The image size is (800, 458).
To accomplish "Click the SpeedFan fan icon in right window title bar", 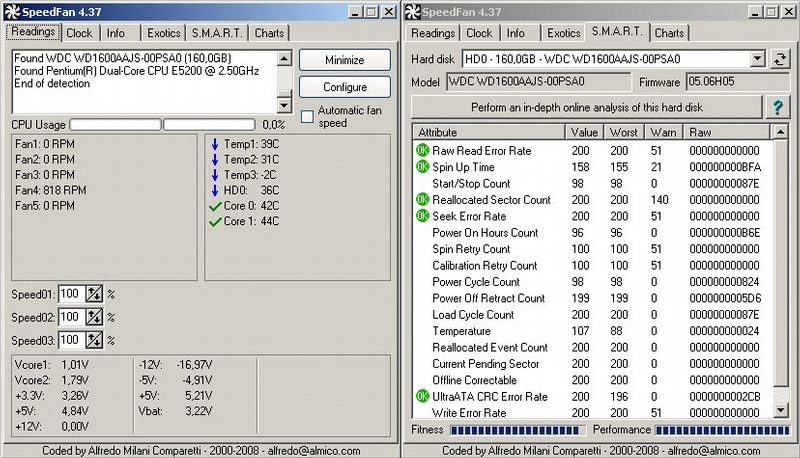I will (x=413, y=12).
